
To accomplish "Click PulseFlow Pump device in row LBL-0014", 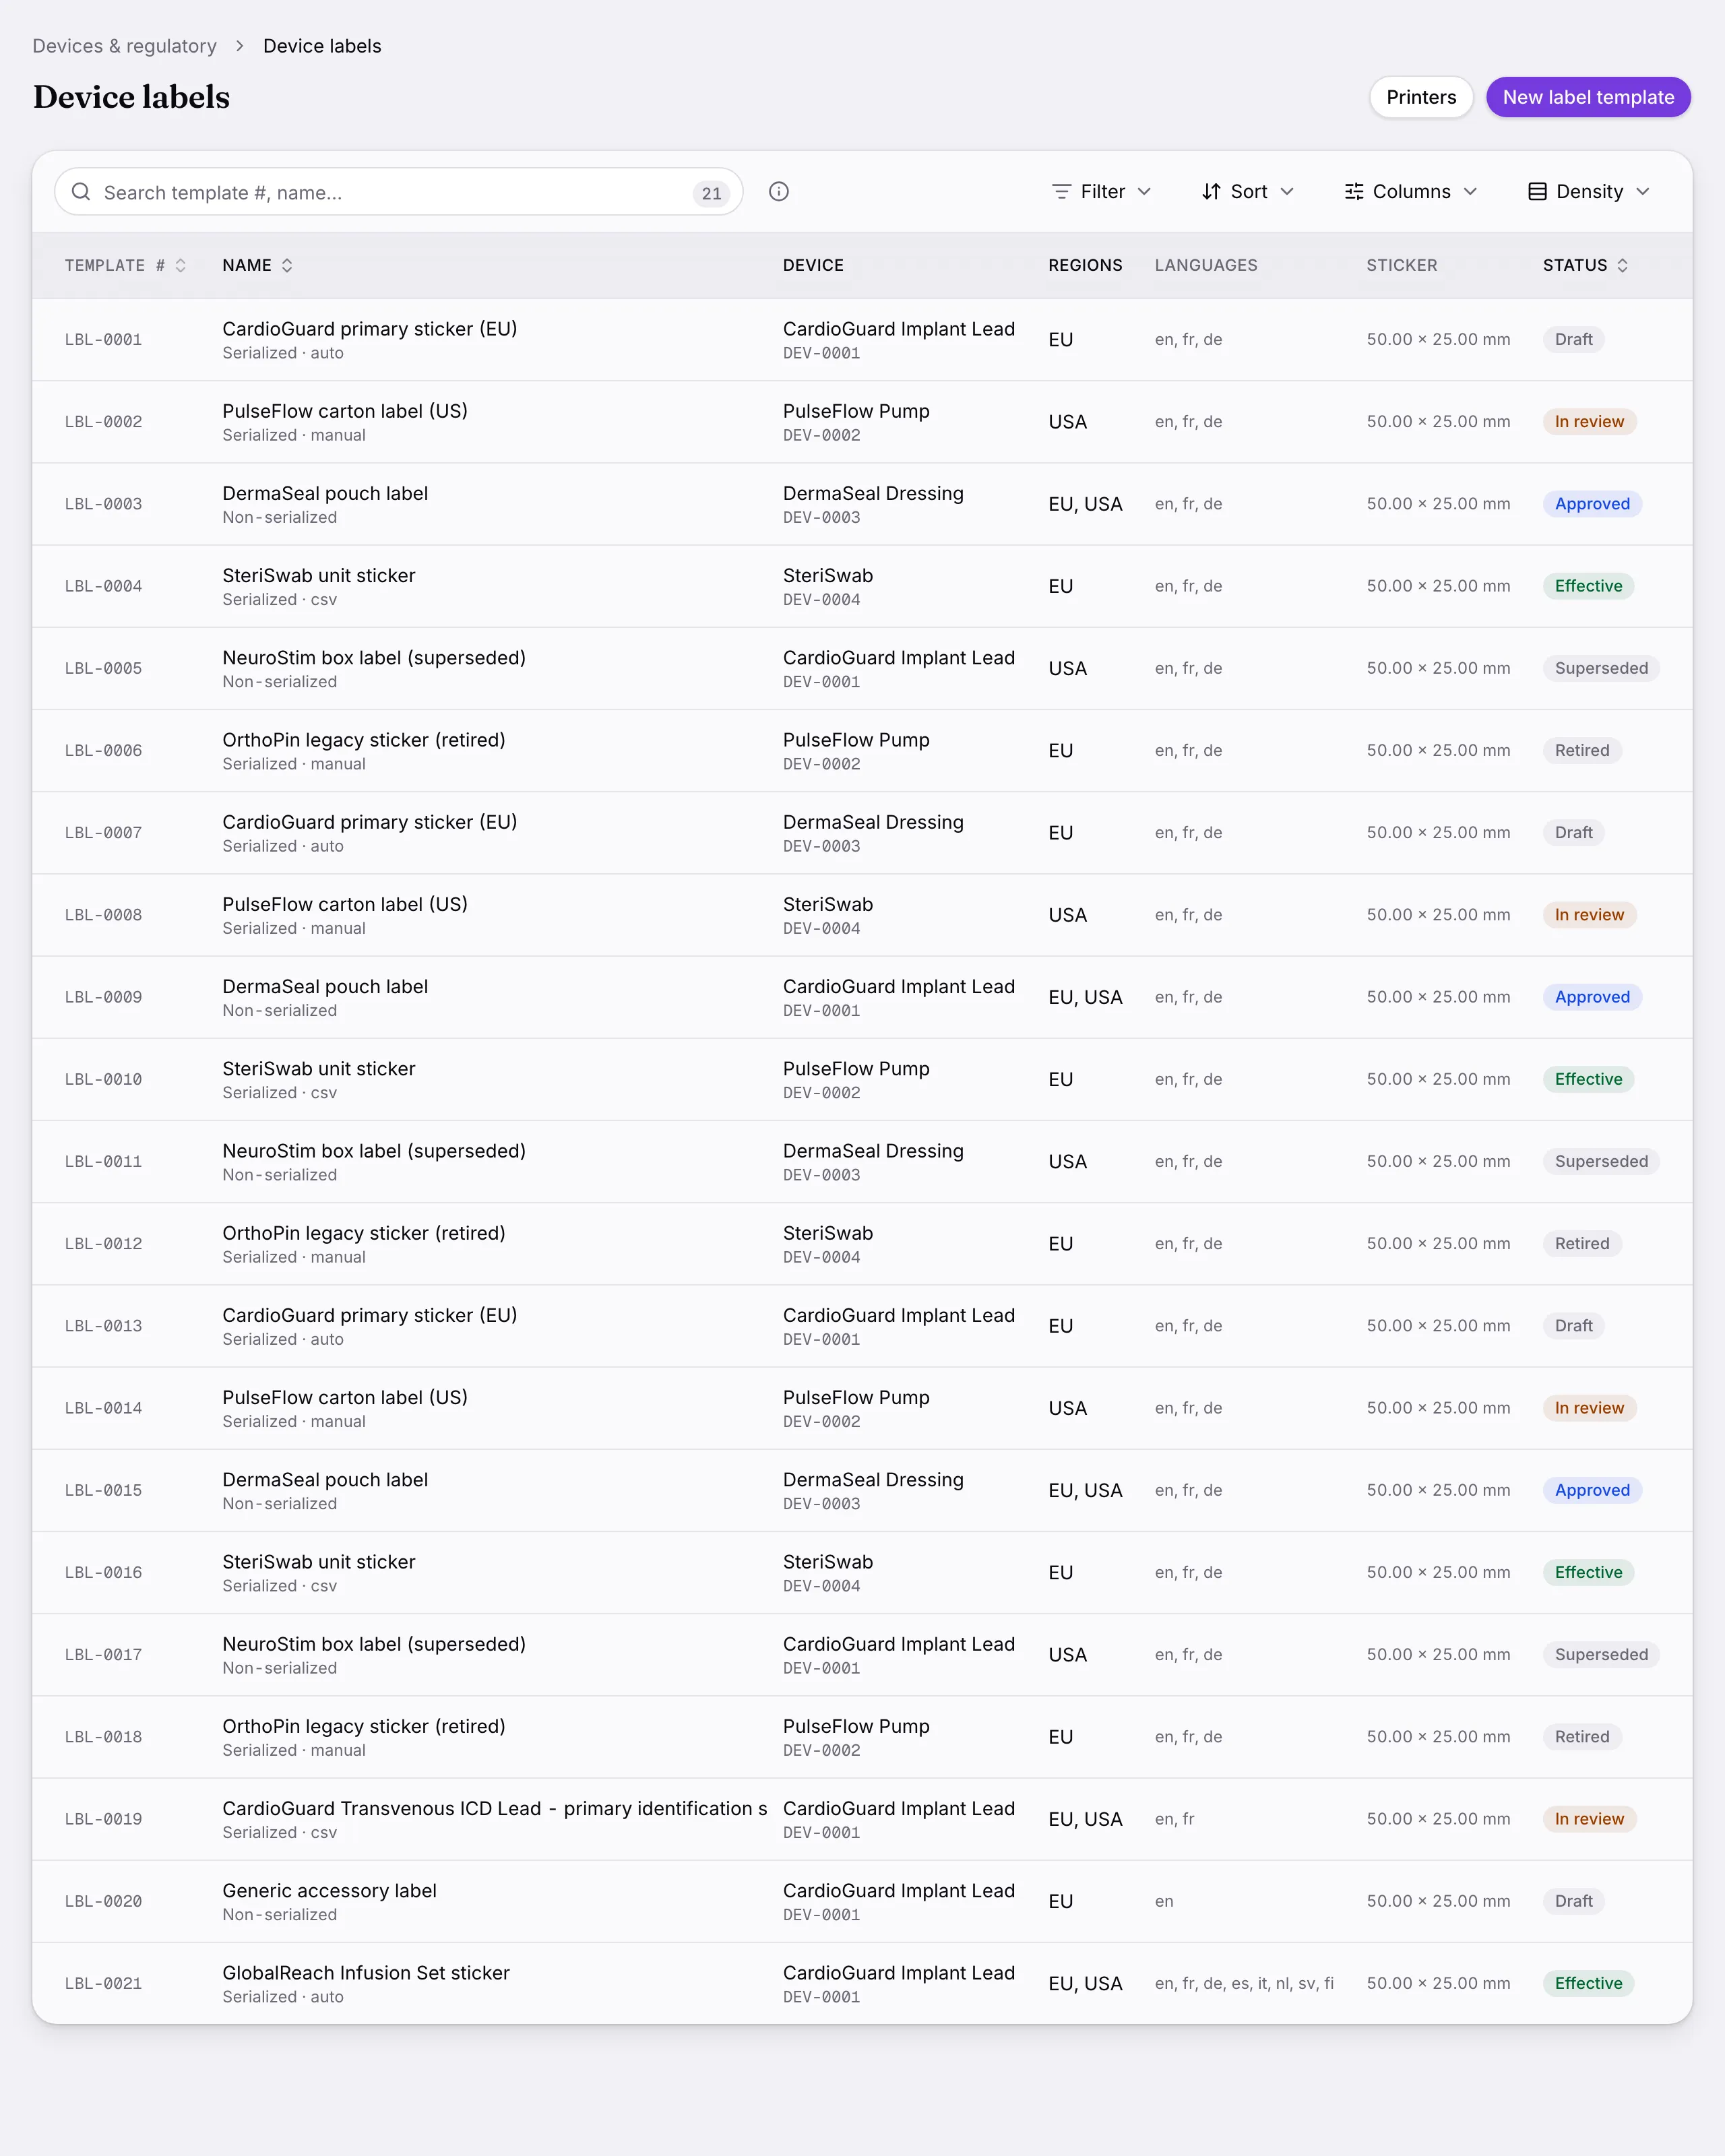I will [856, 1397].
